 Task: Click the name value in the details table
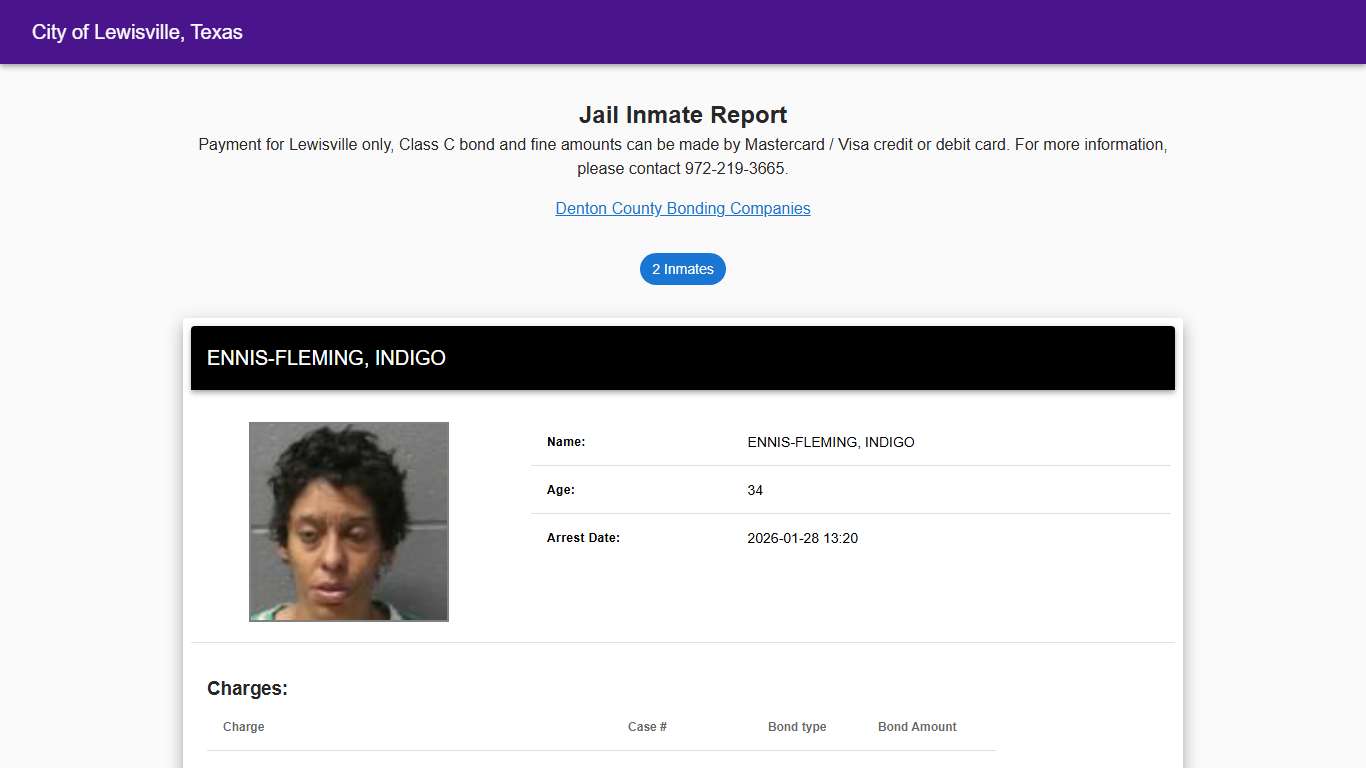[x=831, y=442]
